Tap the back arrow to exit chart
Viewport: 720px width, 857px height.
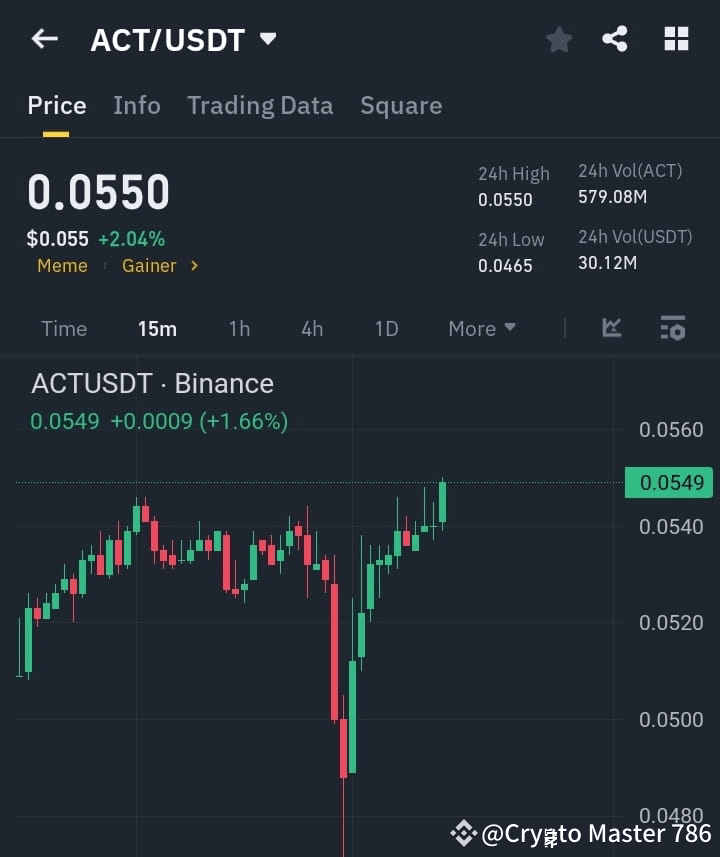click(42, 38)
